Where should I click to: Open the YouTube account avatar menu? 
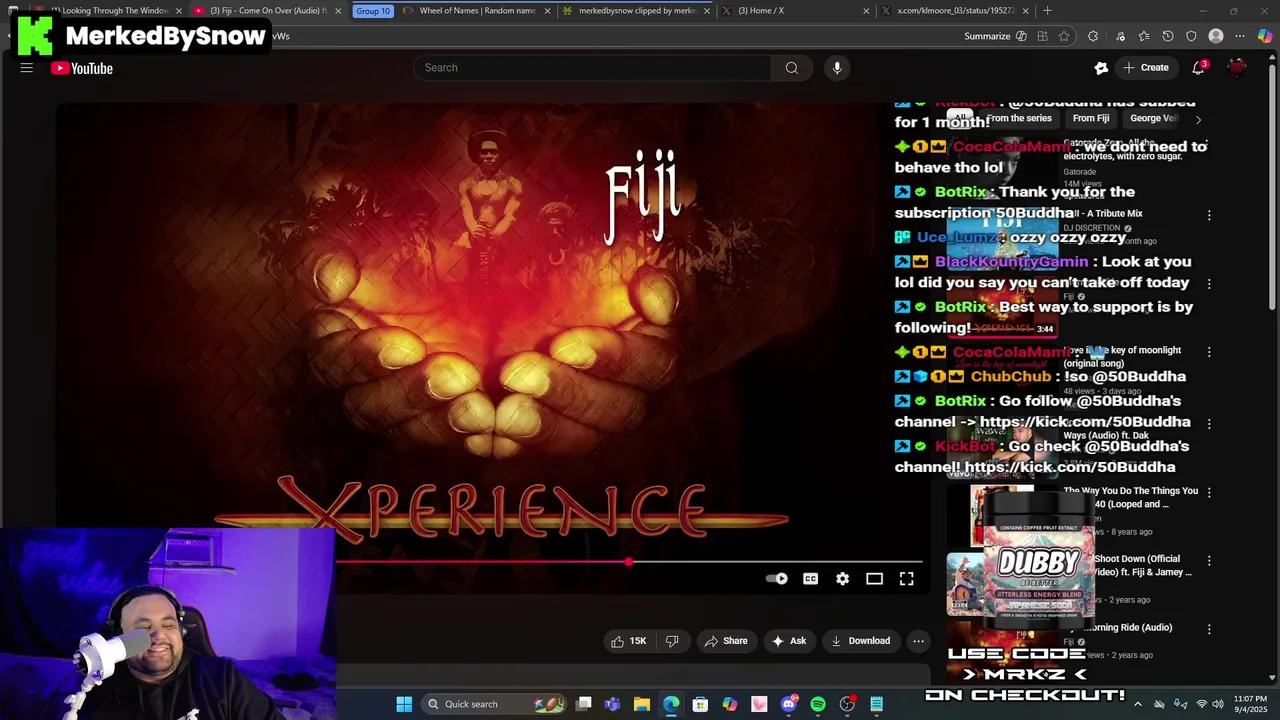[x=1237, y=68]
